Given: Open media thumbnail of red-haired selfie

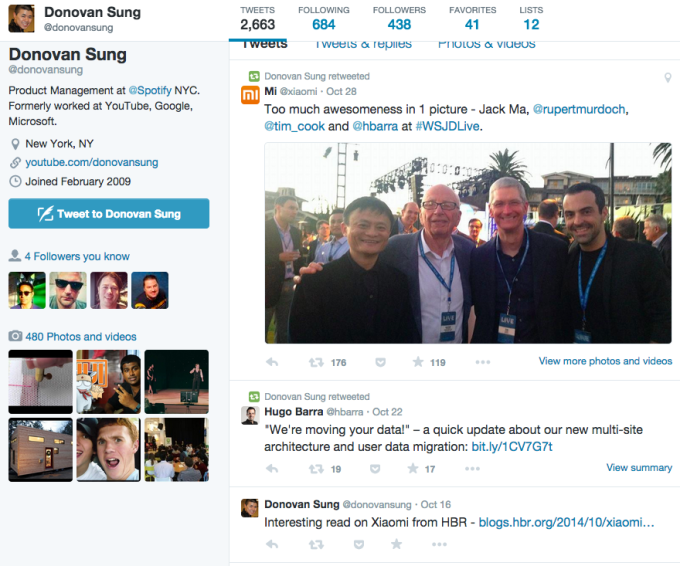Looking at the screenshot, I should pyautogui.click(x=108, y=450).
